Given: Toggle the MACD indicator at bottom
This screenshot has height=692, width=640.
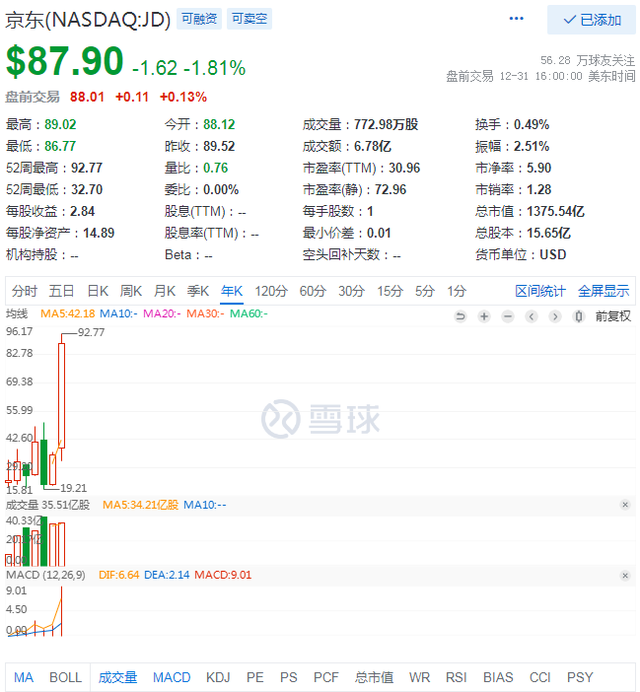Looking at the screenshot, I should click(171, 677).
